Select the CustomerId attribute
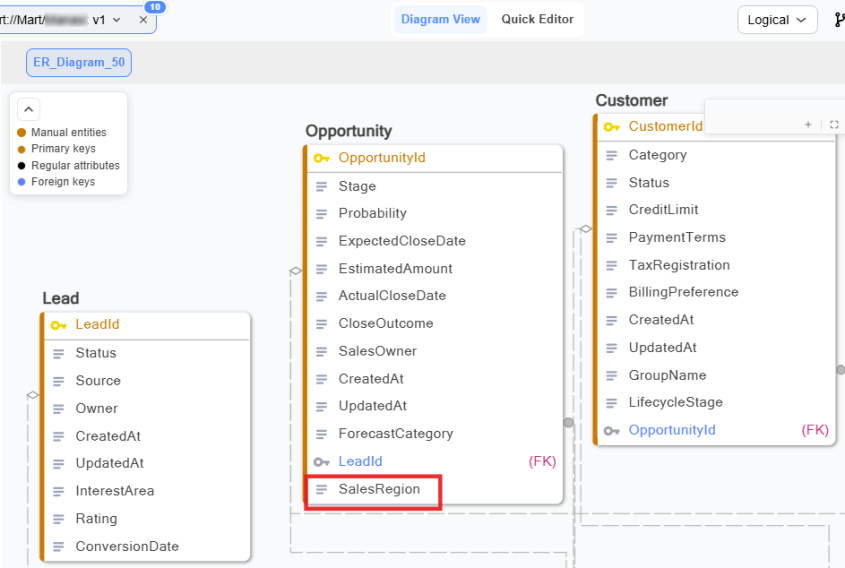 [666, 127]
